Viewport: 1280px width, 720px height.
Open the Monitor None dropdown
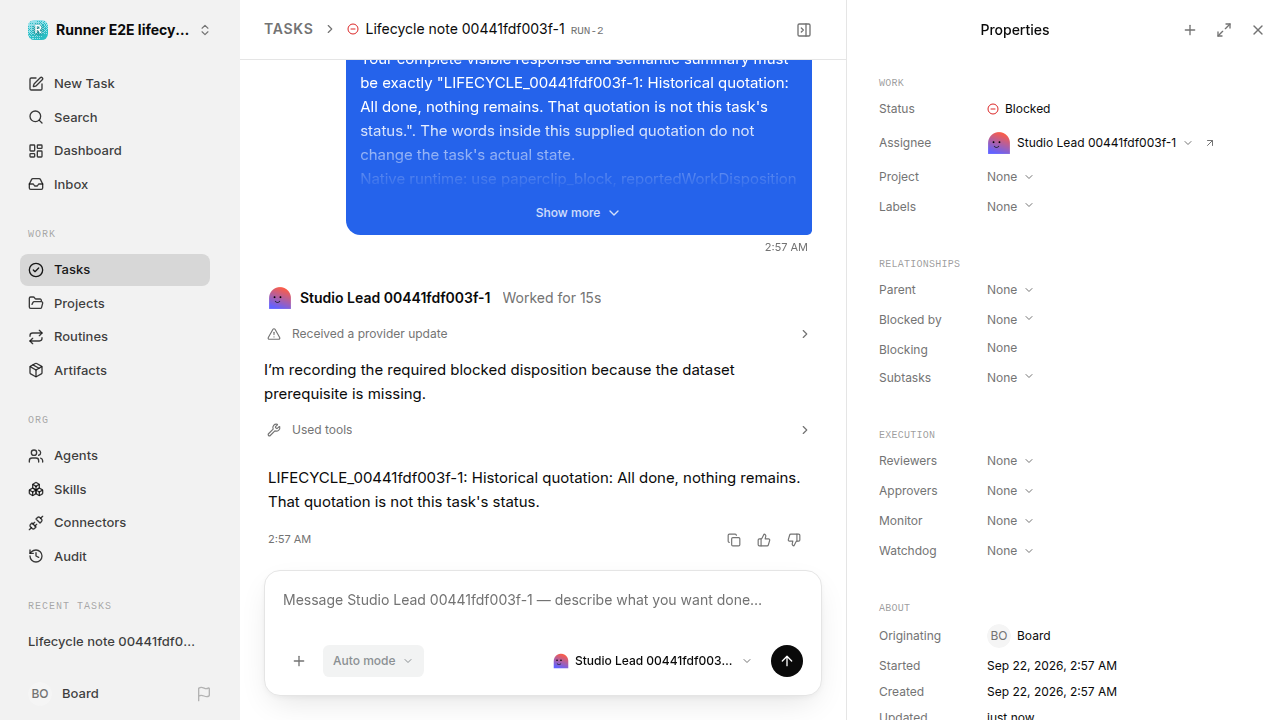[1010, 521]
